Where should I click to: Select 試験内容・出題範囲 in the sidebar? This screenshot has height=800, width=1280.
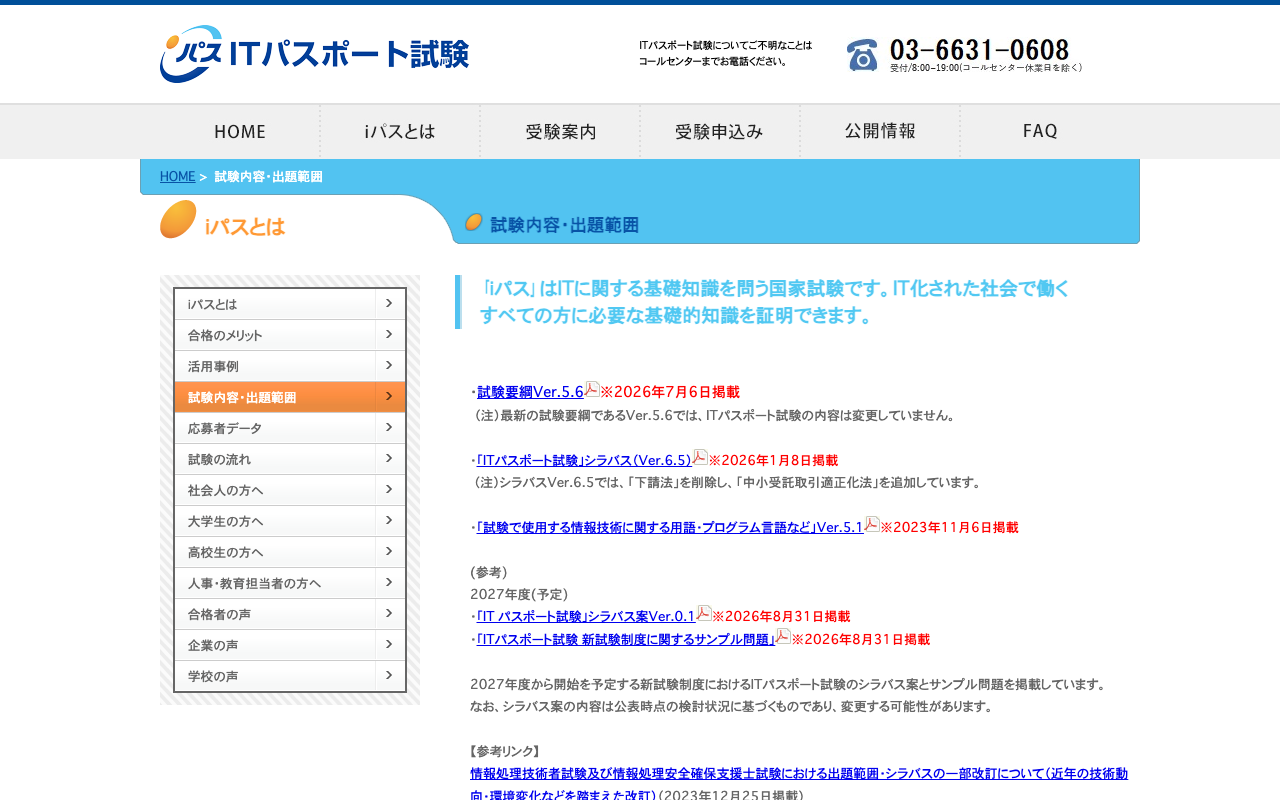290,397
